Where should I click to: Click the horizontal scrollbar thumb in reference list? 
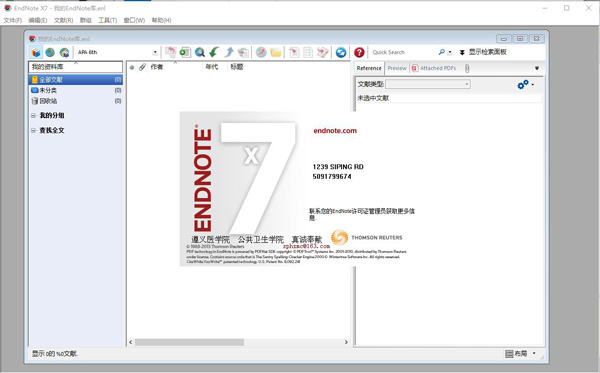tap(189, 342)
